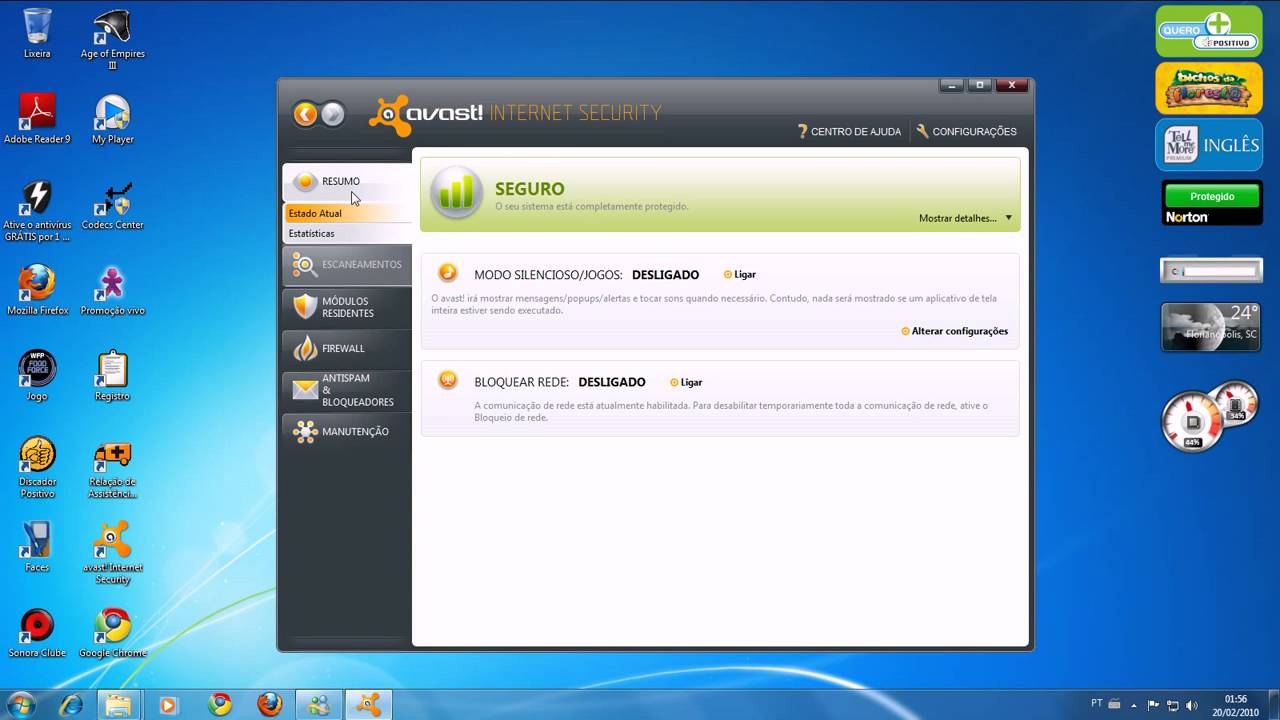Select the Faces desktop icon
This screenshot has width=1280, height=720.
37,547
